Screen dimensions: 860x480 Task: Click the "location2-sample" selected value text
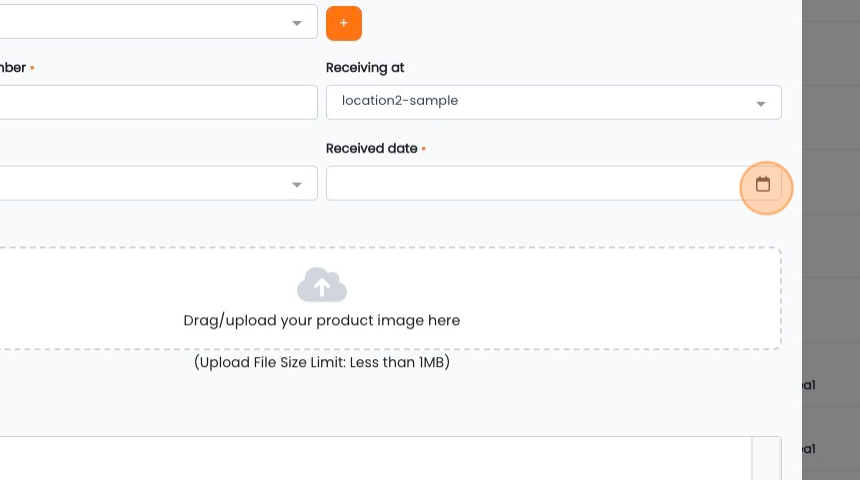[x=400, y=101]
